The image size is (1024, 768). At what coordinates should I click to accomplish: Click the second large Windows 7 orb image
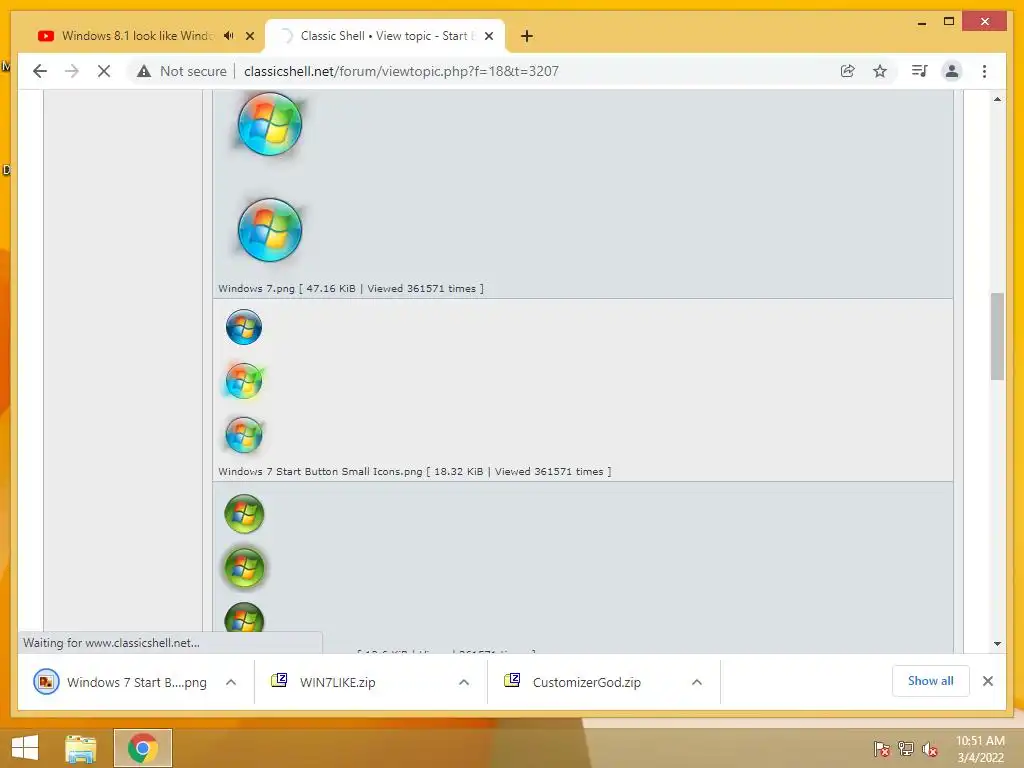[x=270, y=230]
